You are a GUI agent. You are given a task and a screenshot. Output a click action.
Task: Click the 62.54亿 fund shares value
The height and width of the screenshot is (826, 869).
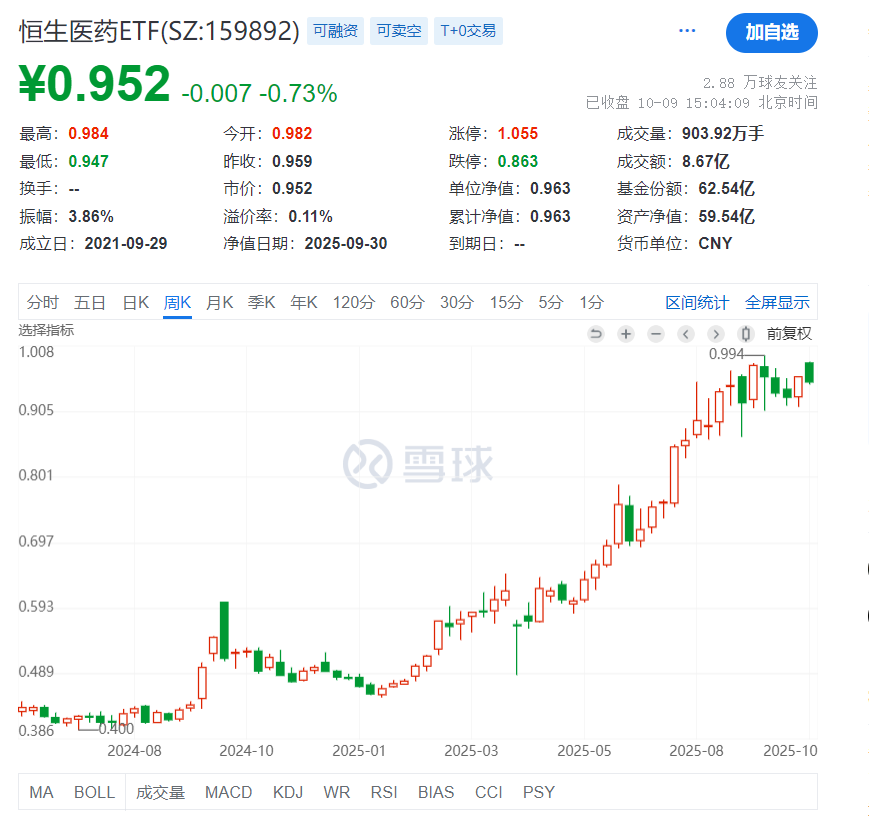tap(727, 188)
